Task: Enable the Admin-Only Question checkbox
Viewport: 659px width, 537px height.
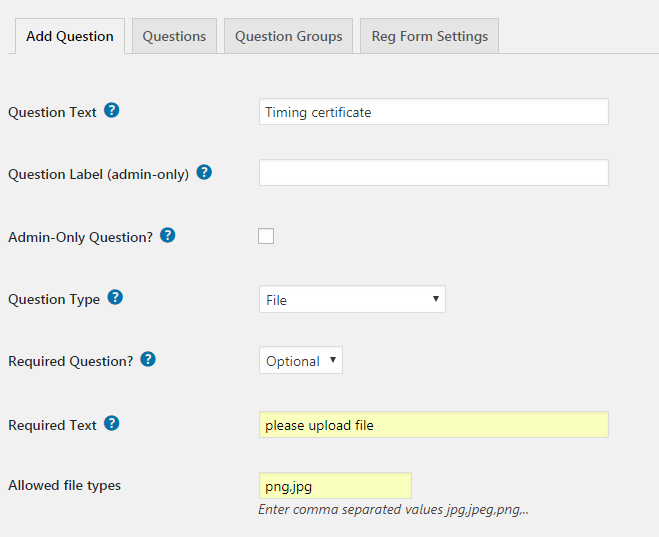Action: tap(266, 236)
